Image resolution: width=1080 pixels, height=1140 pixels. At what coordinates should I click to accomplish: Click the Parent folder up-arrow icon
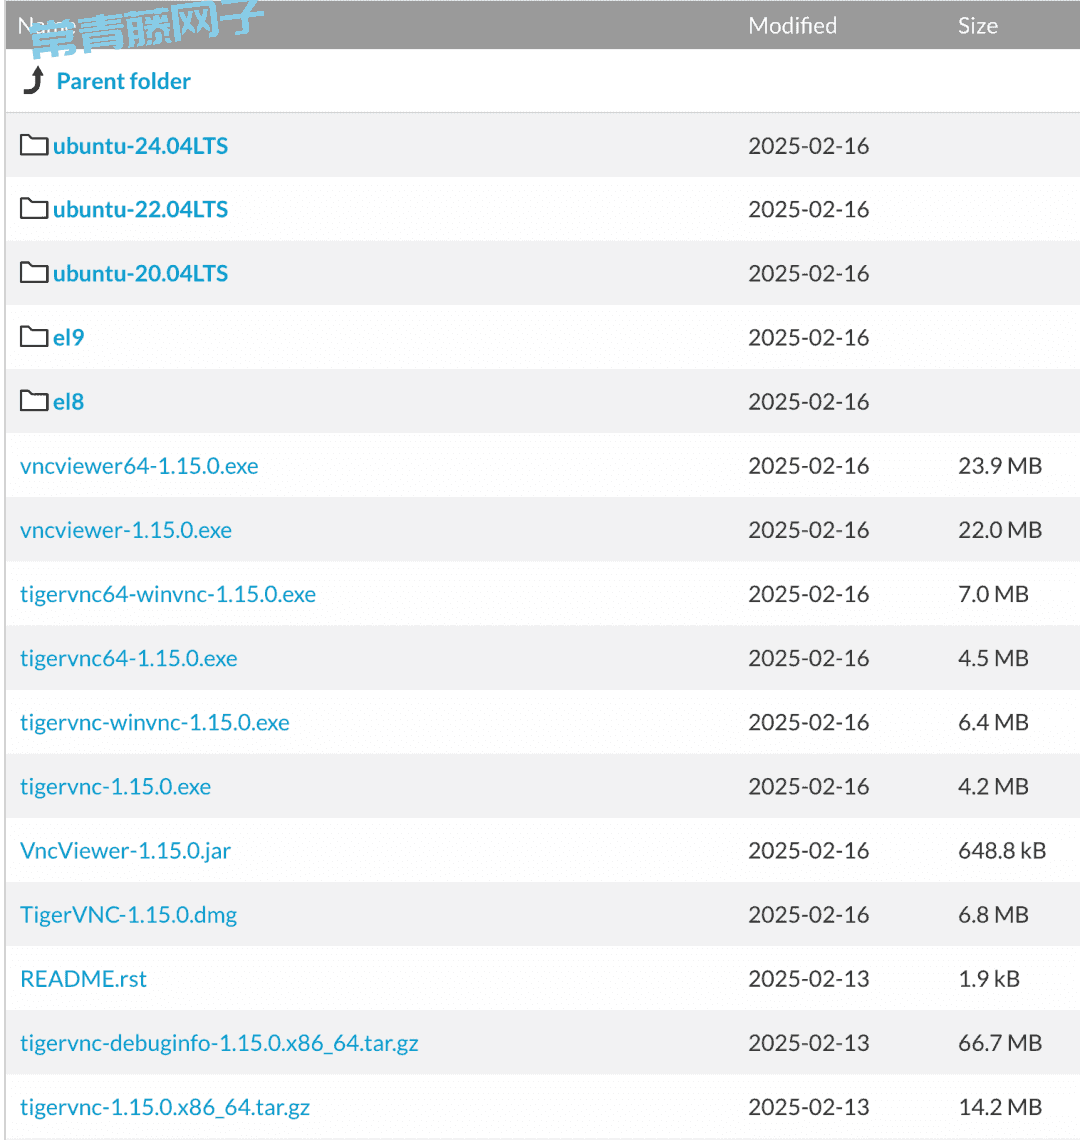[33, 81]
